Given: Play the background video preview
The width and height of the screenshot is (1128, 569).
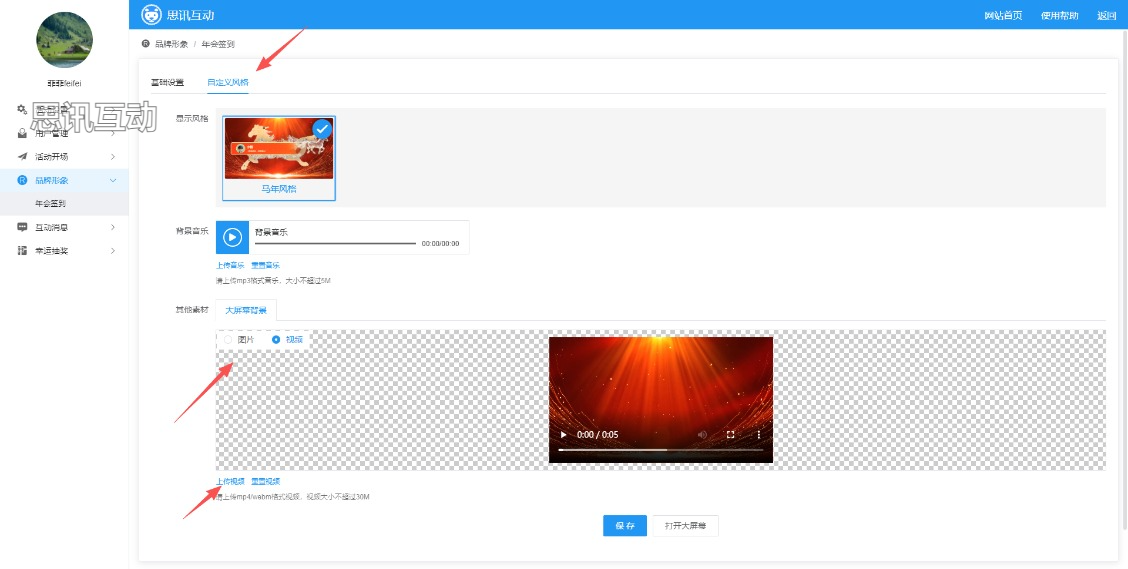Looking at the screenshot, I should click(x=563, y=435).
